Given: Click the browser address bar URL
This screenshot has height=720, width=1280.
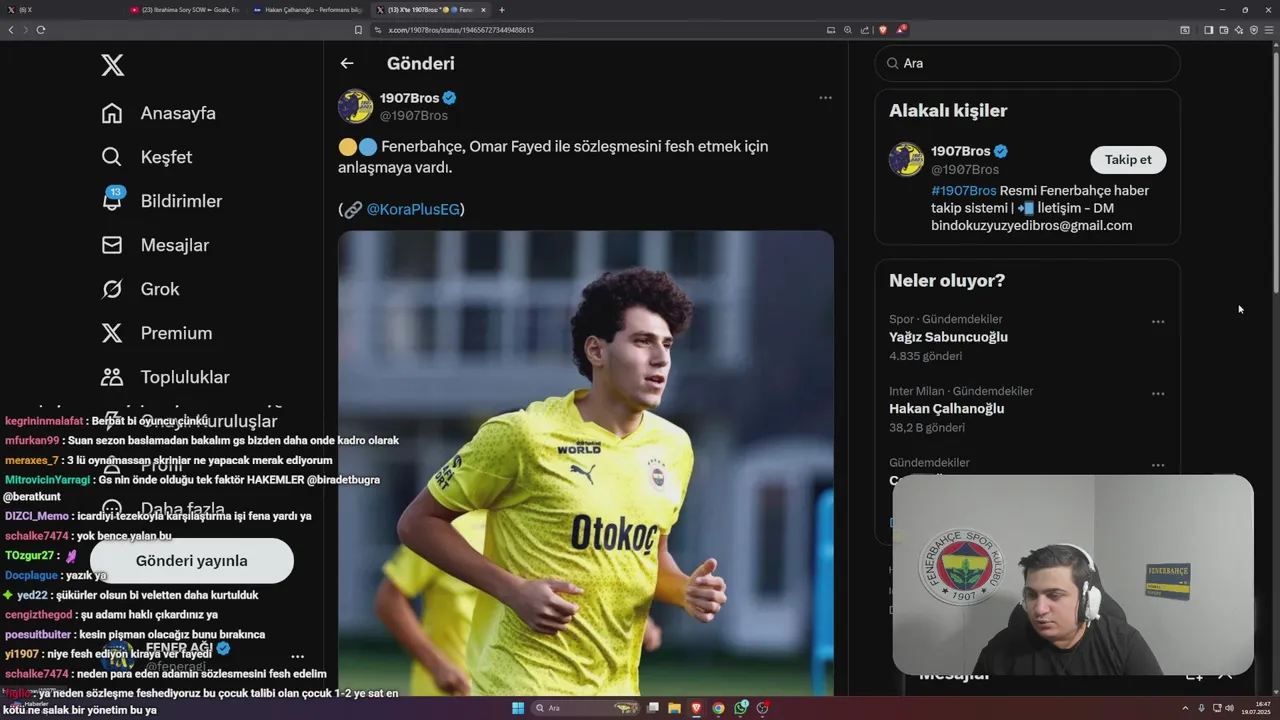Looking at the screenshot, I should [461, 30].
